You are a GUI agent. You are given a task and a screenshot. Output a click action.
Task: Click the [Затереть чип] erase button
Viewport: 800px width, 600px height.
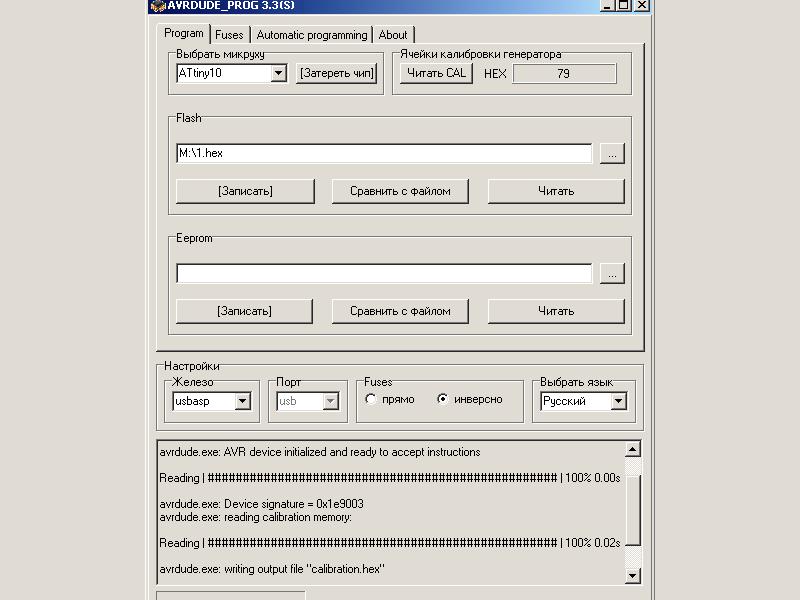click(x=336, y=73)
